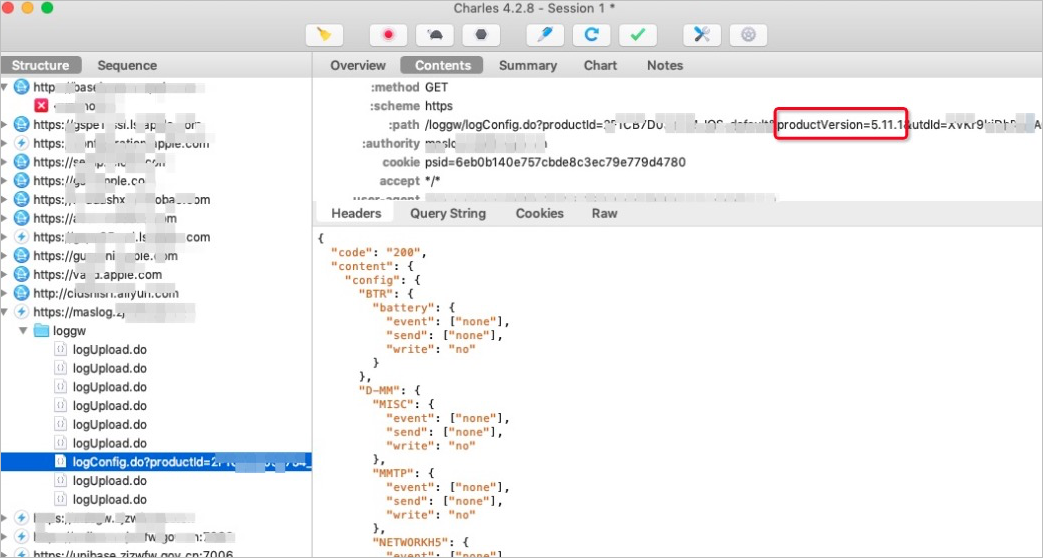Open Settings with the gear toolbar icon
This screenshot has height=558, width=1043.
click(748, 35)
